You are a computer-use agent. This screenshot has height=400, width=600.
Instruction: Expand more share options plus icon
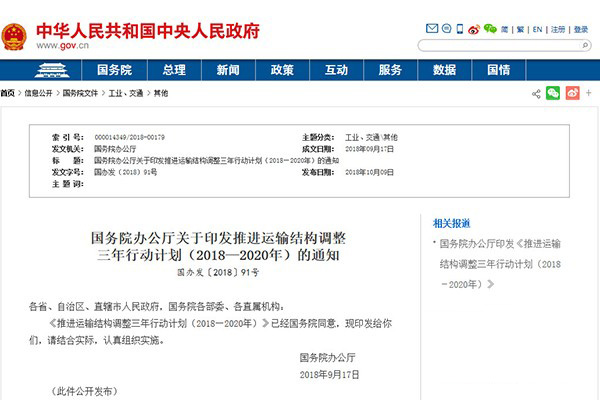point(589,93)
